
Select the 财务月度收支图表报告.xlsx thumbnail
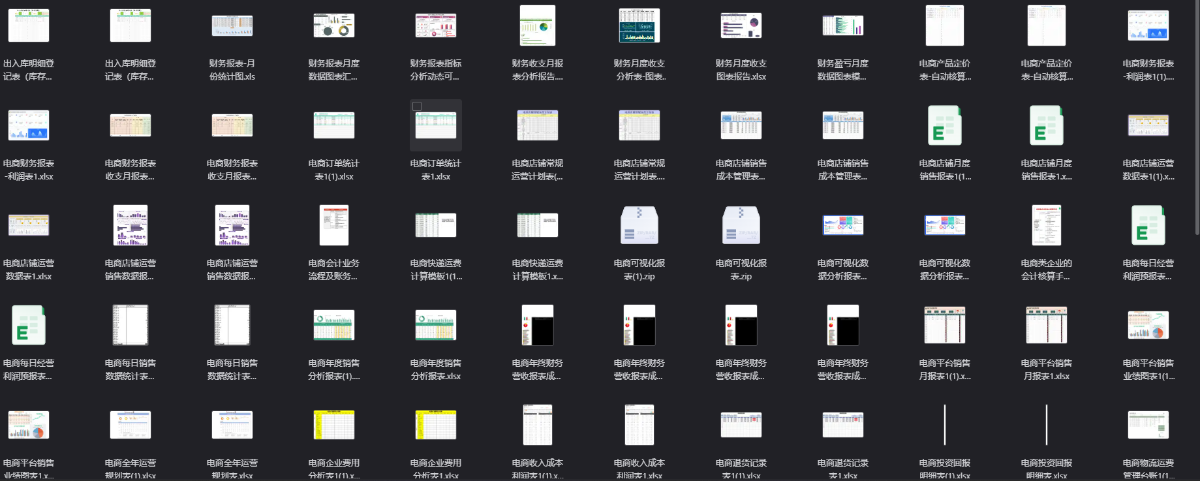click(741, 25)
